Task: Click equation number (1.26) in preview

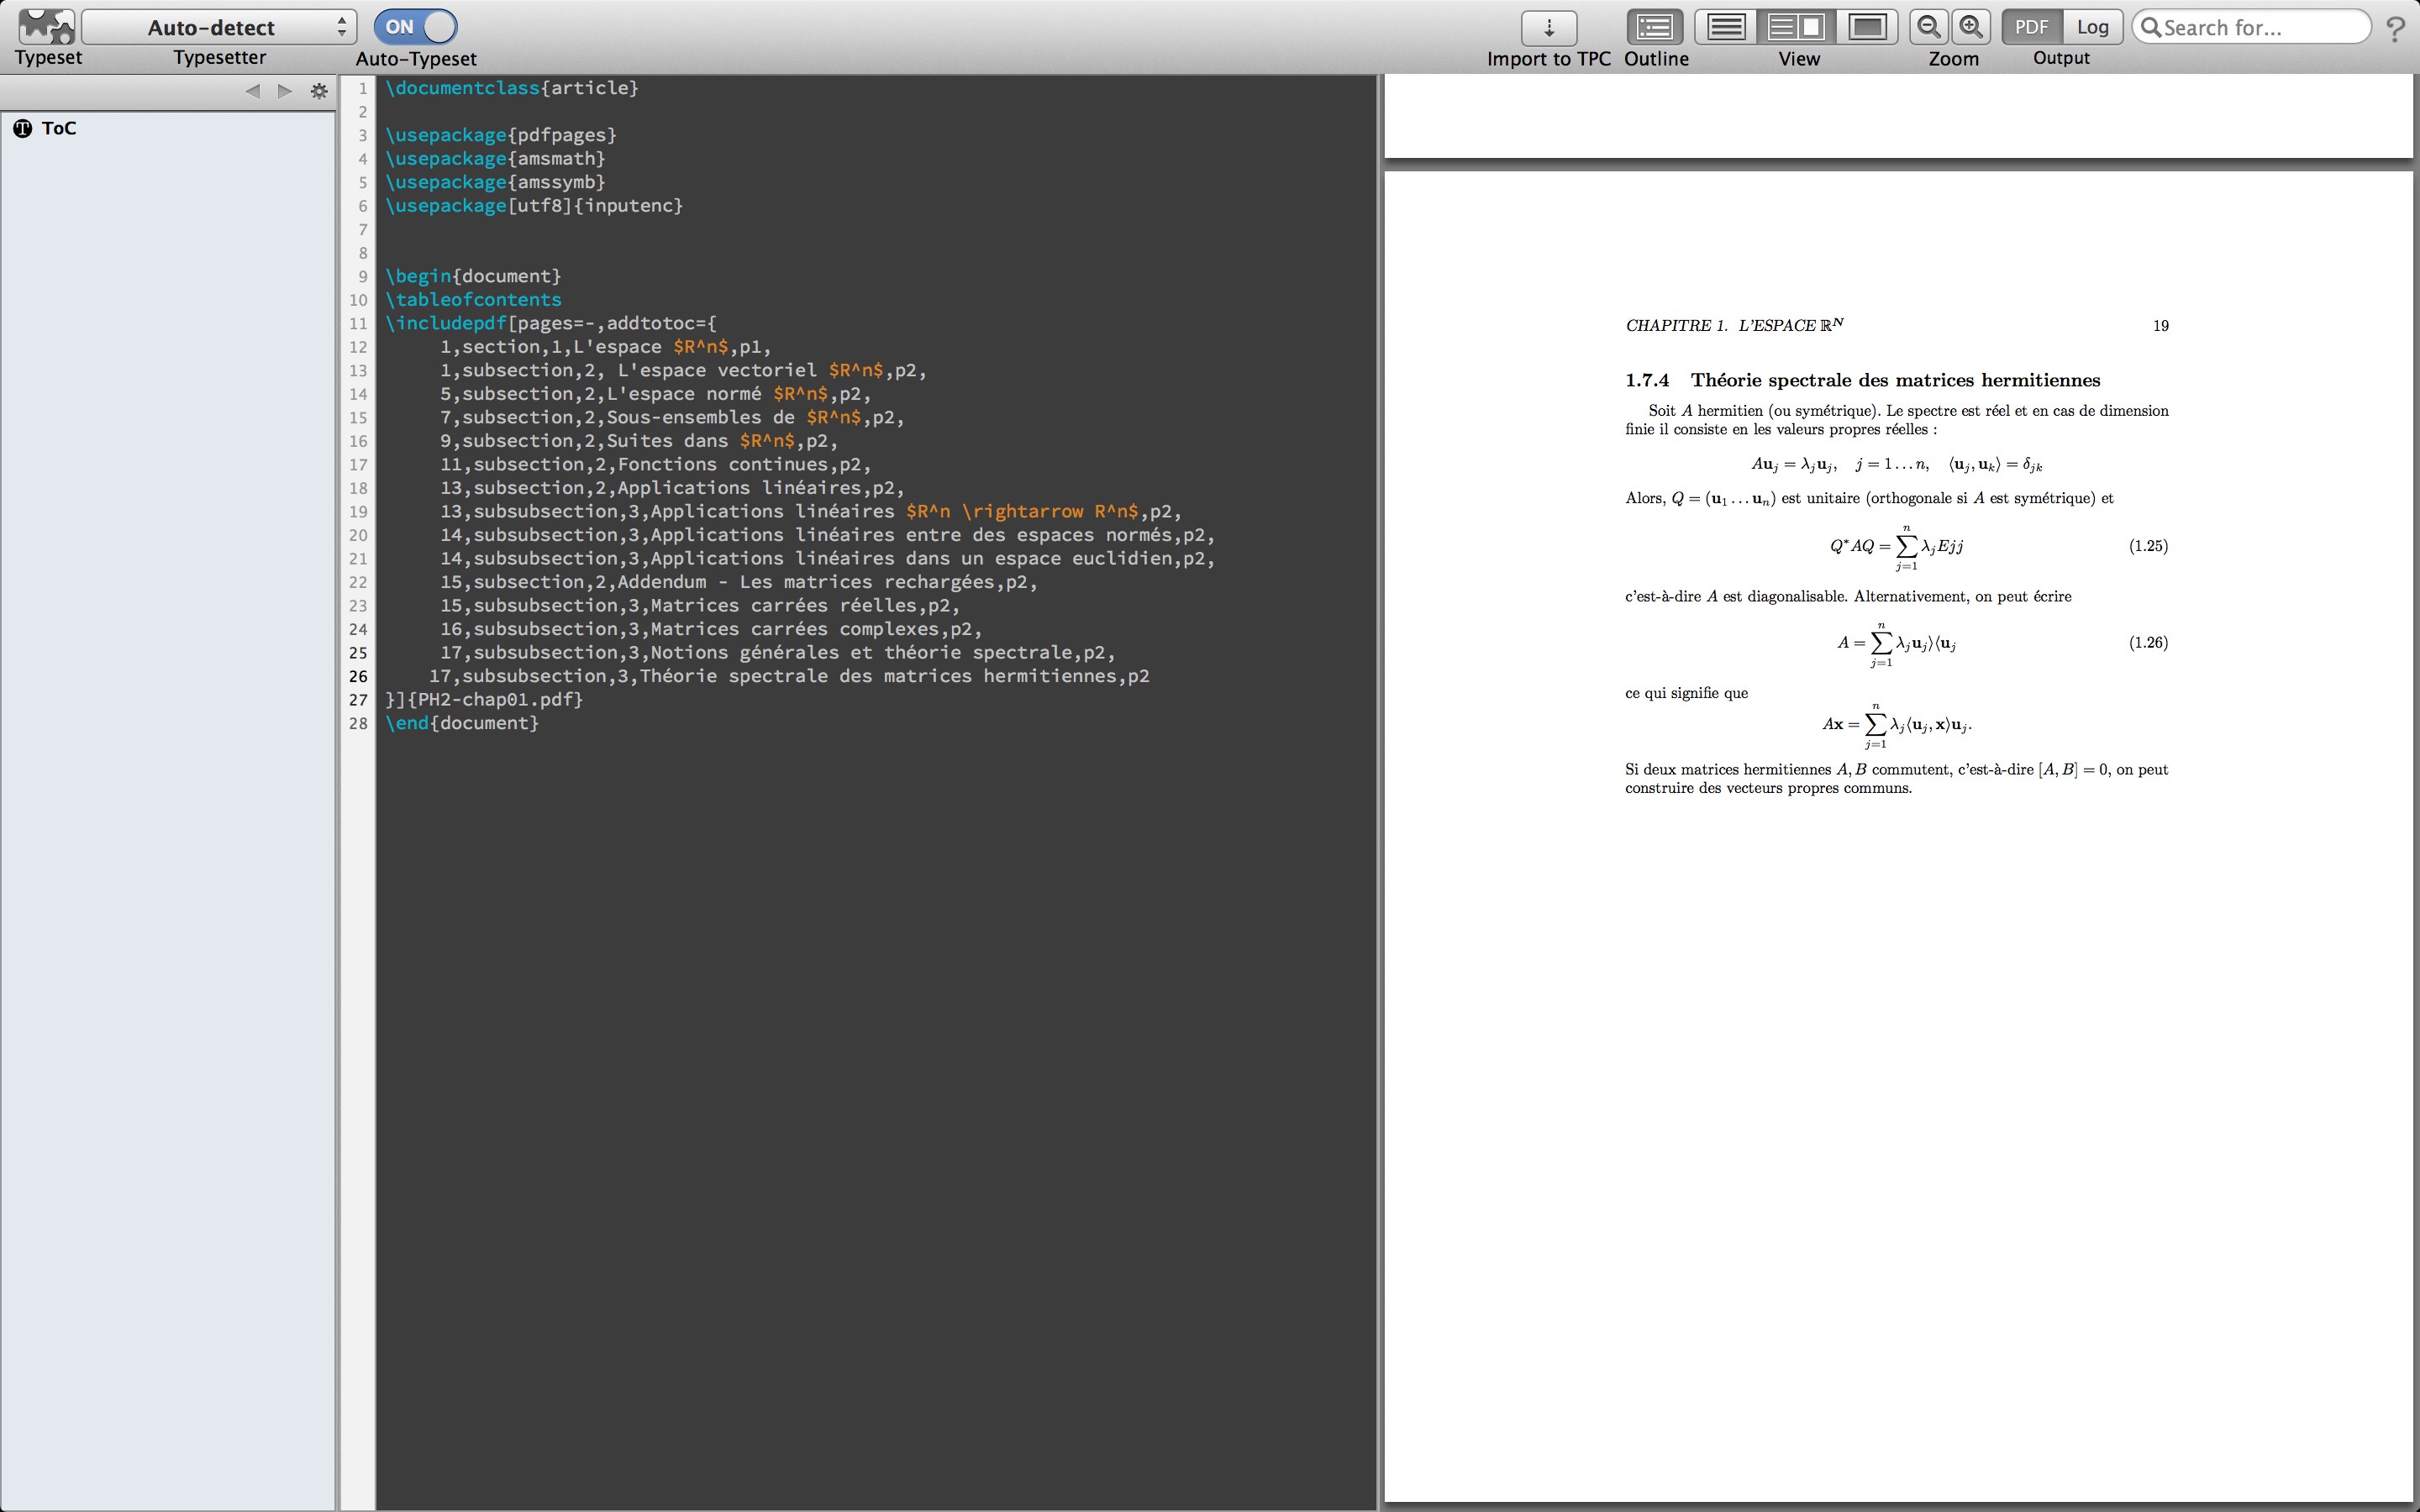Action: point(2148,642)
